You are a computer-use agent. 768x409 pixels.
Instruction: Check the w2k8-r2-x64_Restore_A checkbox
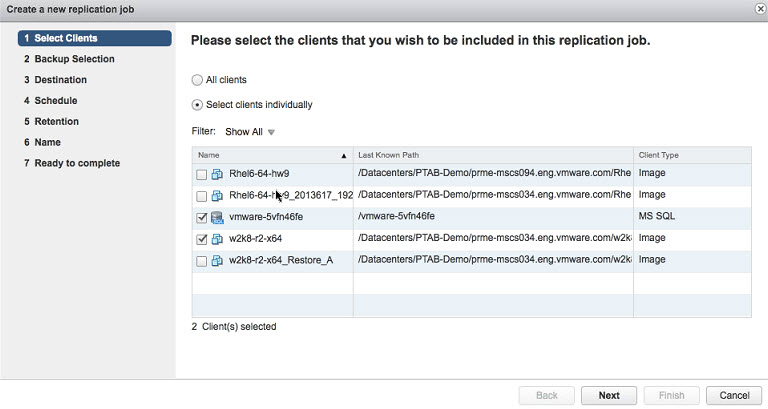[x=201, y=261]
